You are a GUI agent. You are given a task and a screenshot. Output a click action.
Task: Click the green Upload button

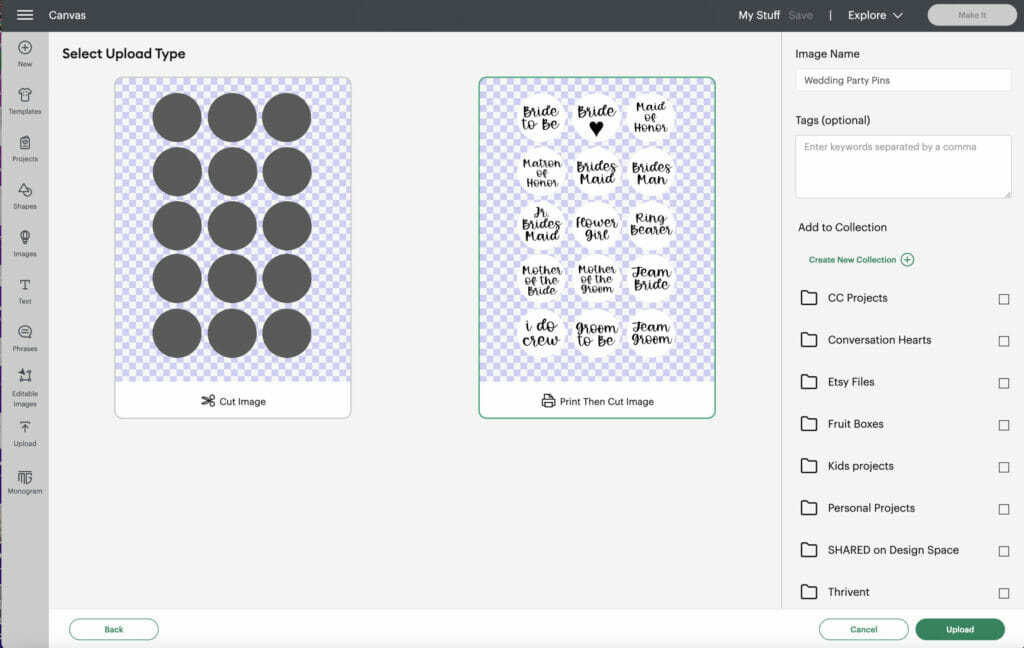click(x=960, y=629)
